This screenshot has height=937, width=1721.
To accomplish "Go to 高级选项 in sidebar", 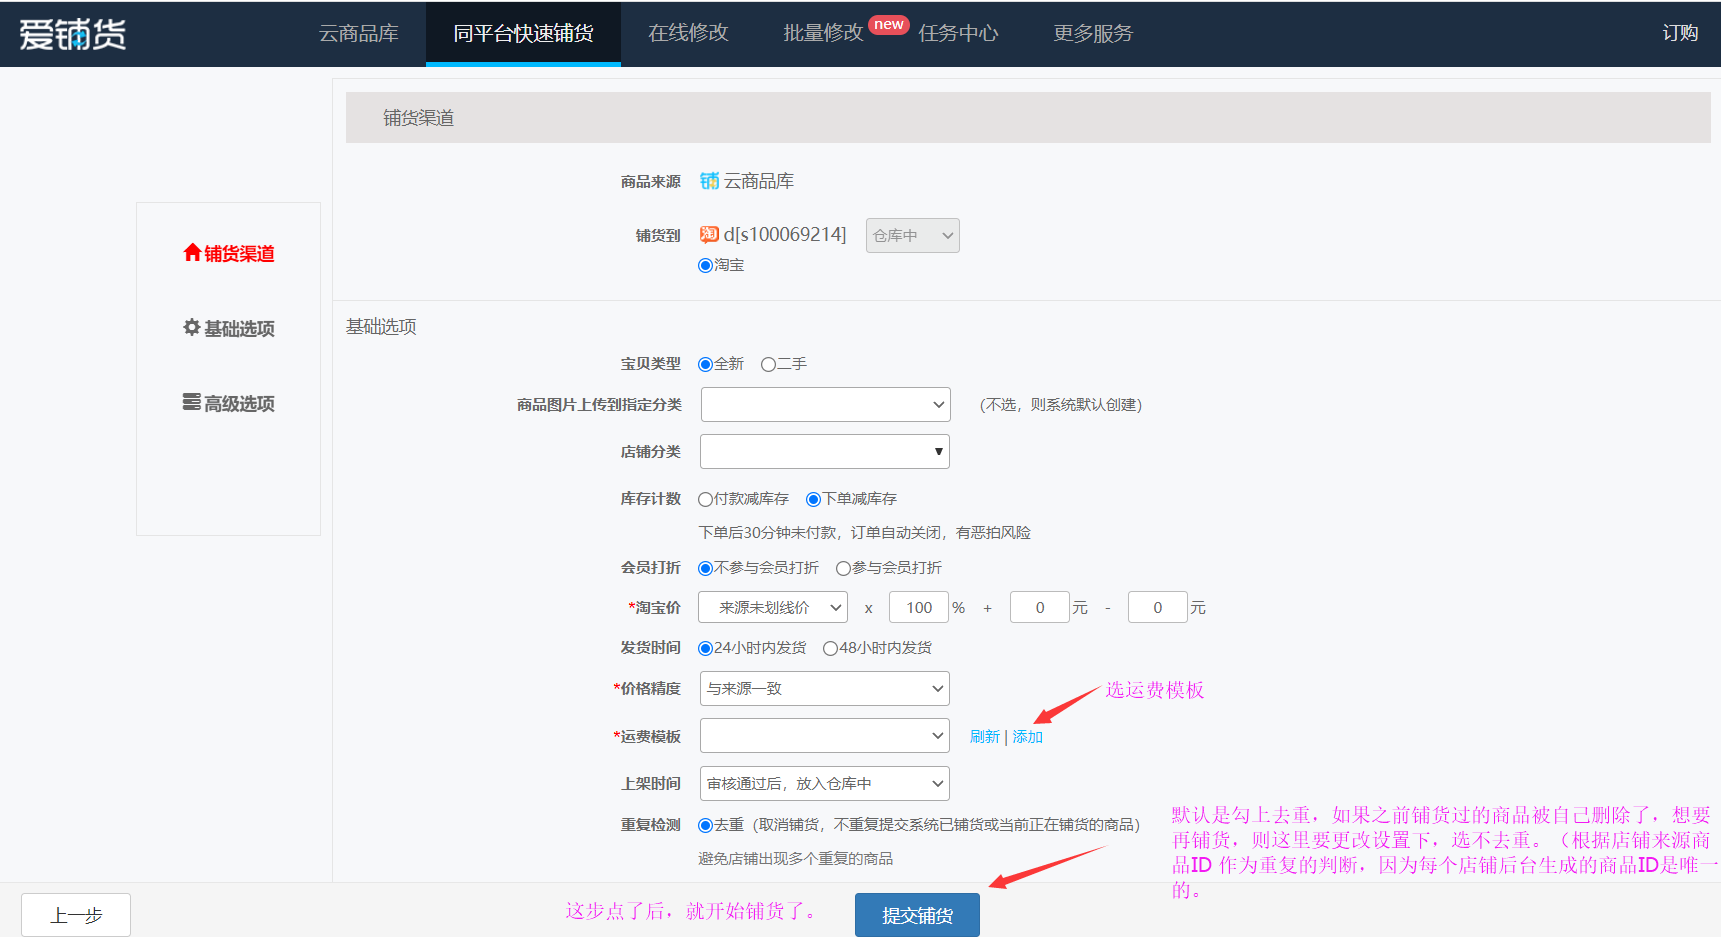I will (229, 403).
